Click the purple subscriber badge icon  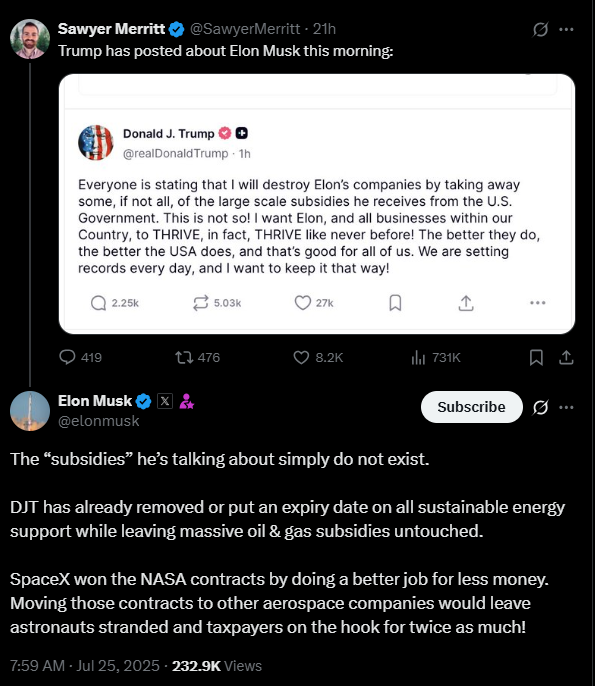186,401
